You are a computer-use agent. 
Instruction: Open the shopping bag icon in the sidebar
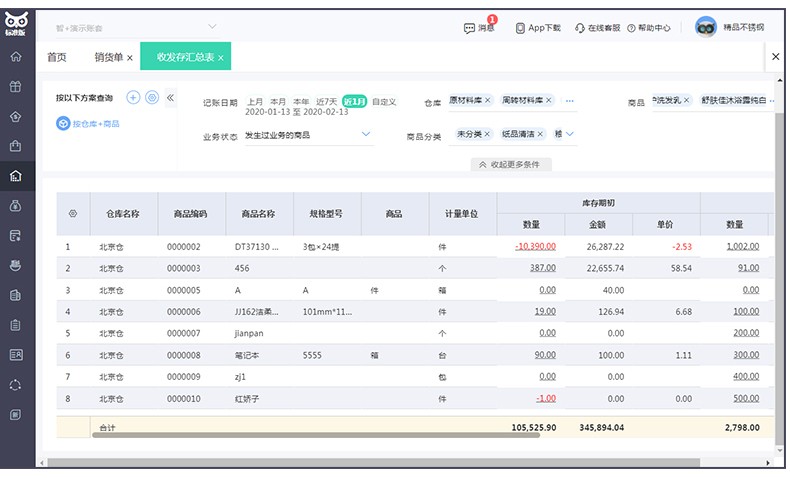point(16,146)
